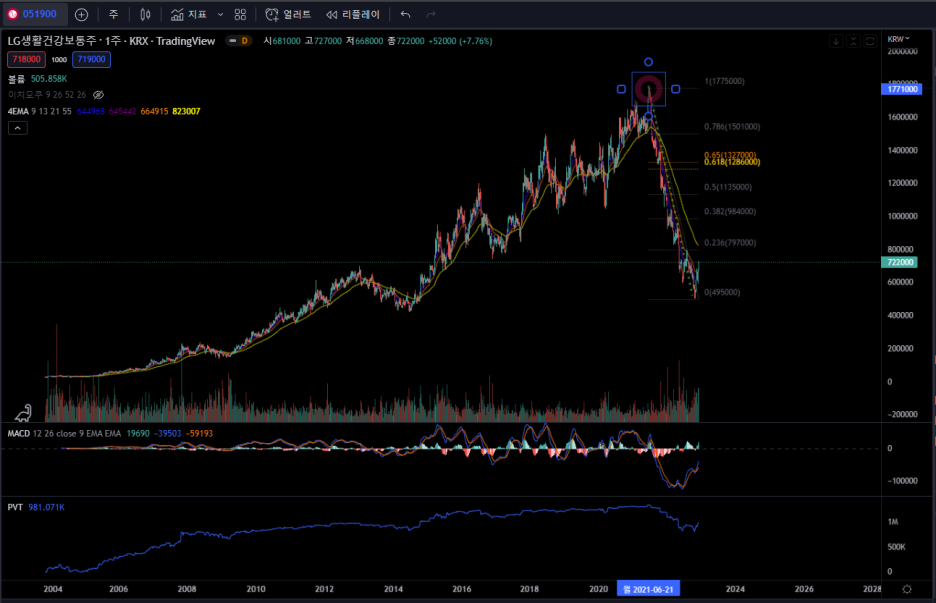Screen dimensions: 936x603
Task: Click the redo arrow
Action: (430, 14)
